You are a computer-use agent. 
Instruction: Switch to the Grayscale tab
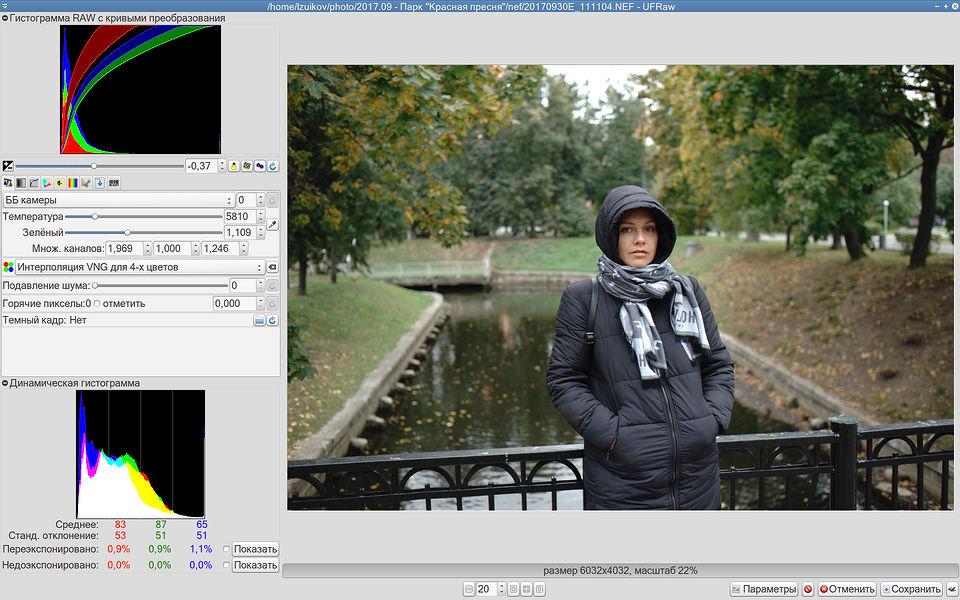(21, 182)
